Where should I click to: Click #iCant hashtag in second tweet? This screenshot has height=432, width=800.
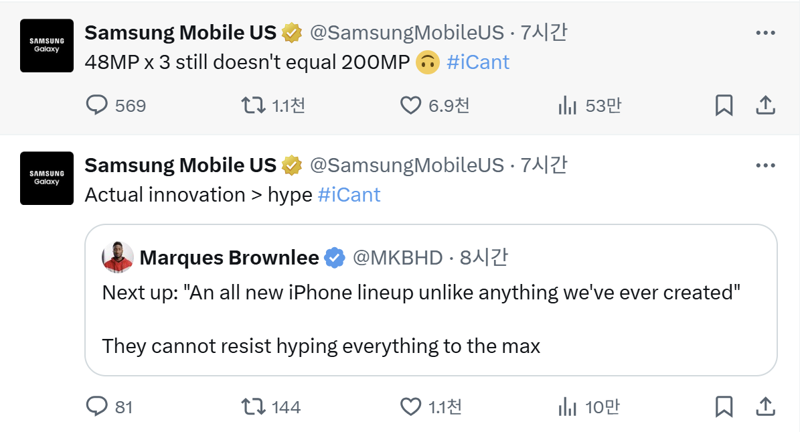pos(349,194)
